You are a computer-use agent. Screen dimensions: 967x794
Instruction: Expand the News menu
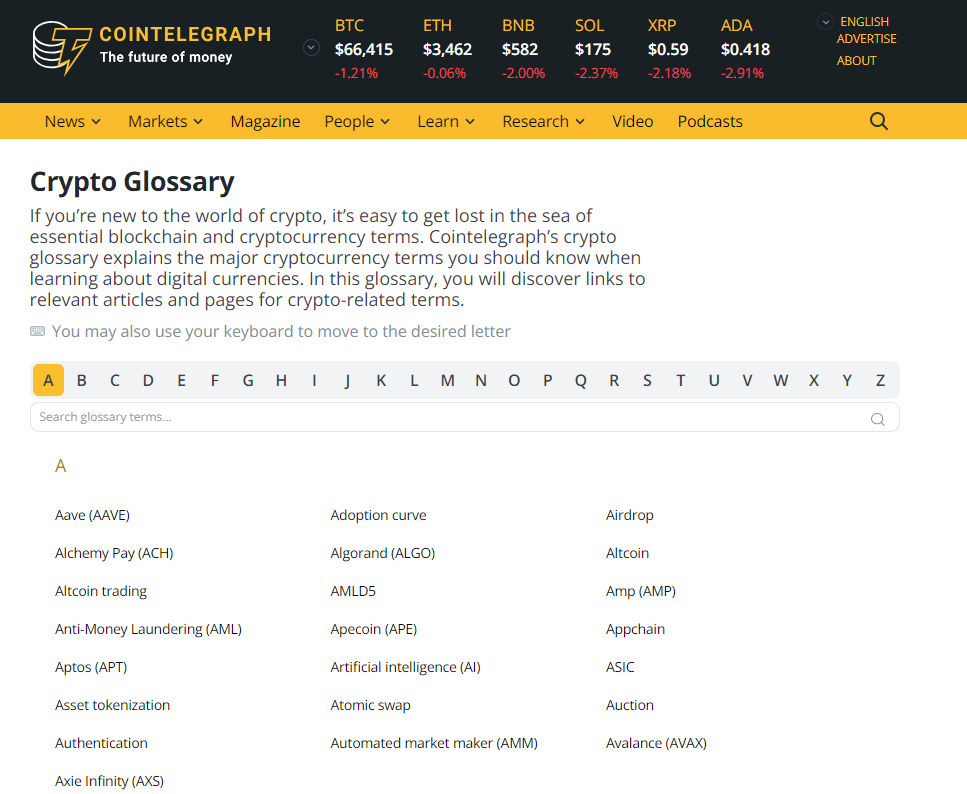click(x=73, y=122)
